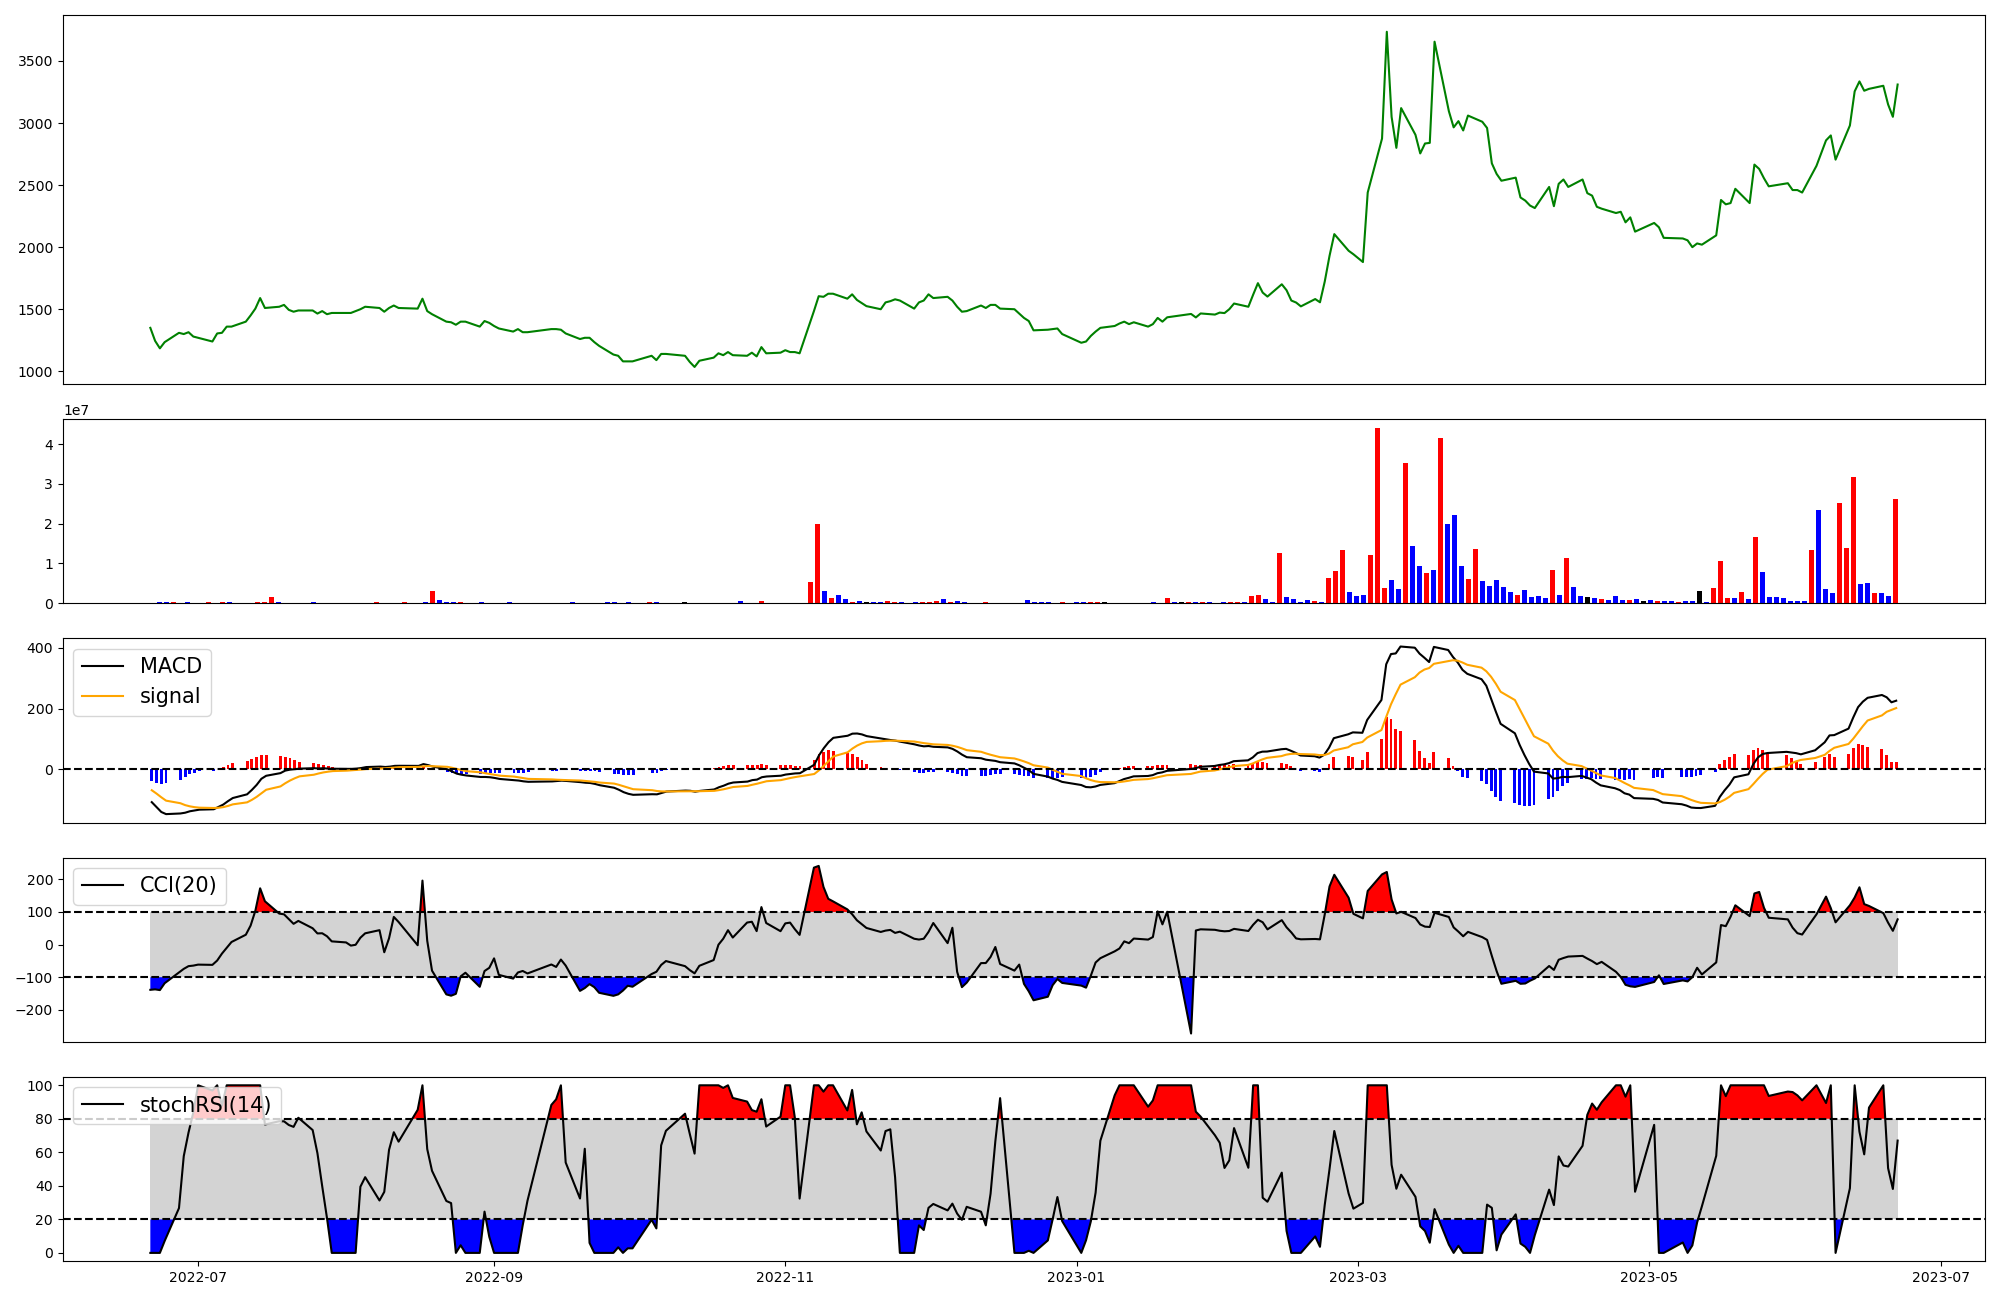This screenshot has height=1300, width=2000.
Task: Click the single black volume bar
Action: click(1699, 597)
